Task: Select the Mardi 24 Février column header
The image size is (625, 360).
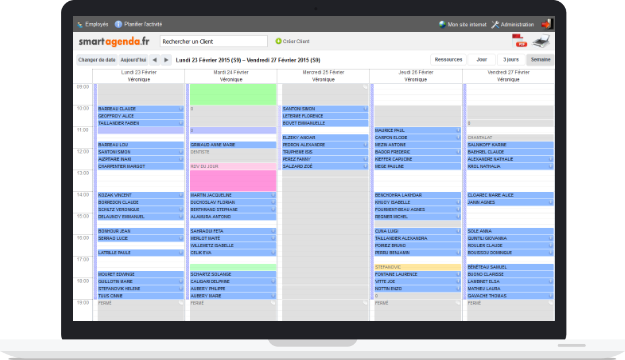Action: (231, 72)
